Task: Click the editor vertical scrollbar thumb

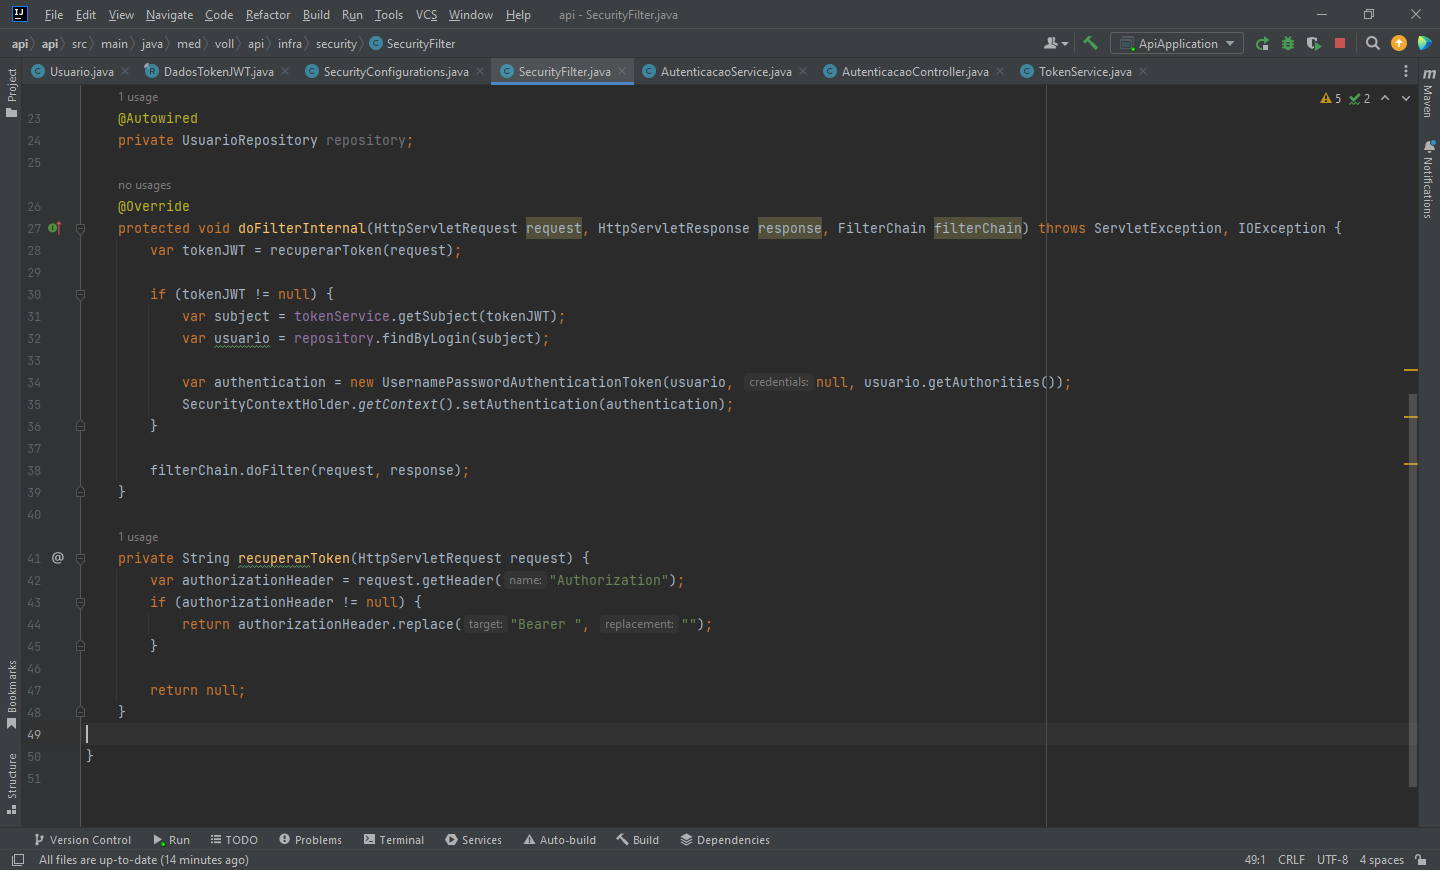Action: coord(1412,590)
